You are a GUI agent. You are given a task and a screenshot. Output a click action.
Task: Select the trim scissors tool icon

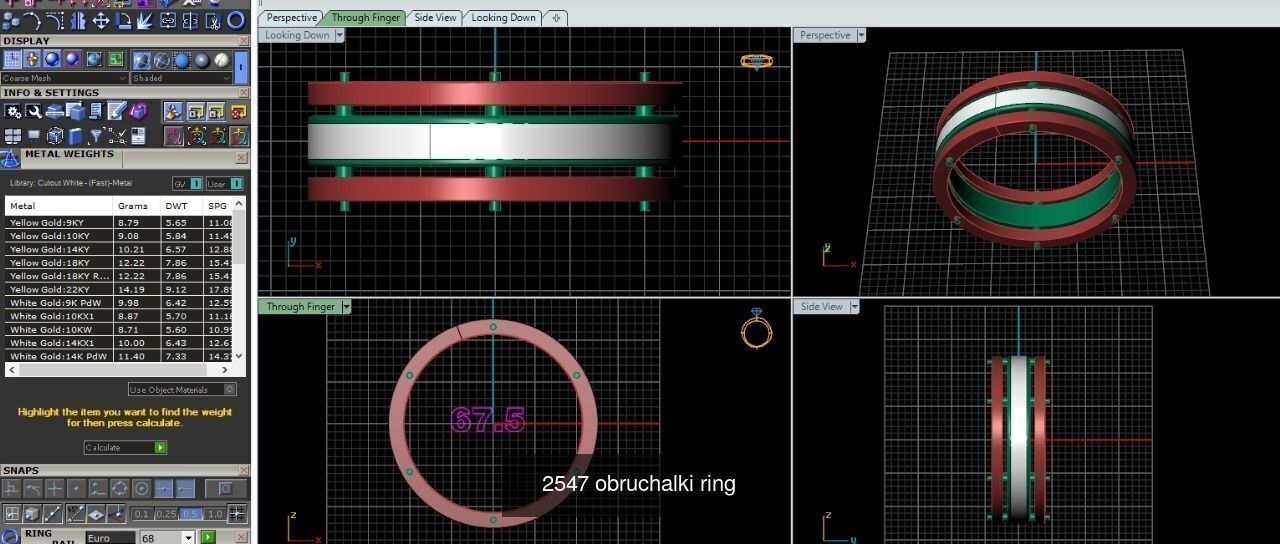click(x=213, y=21)
